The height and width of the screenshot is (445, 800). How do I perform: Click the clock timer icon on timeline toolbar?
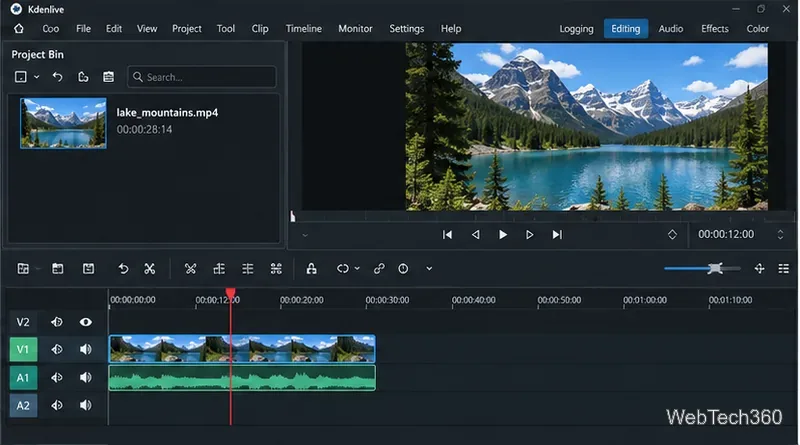tap(403, 269)
